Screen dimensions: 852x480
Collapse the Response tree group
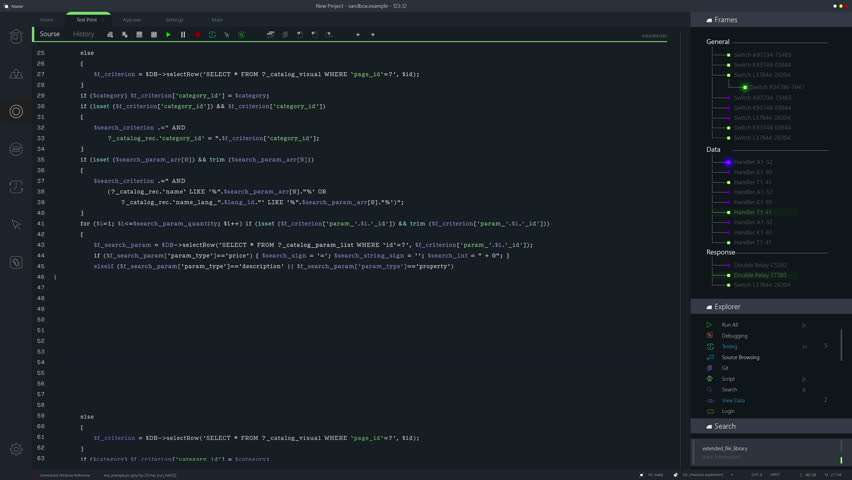click(721, 252)
